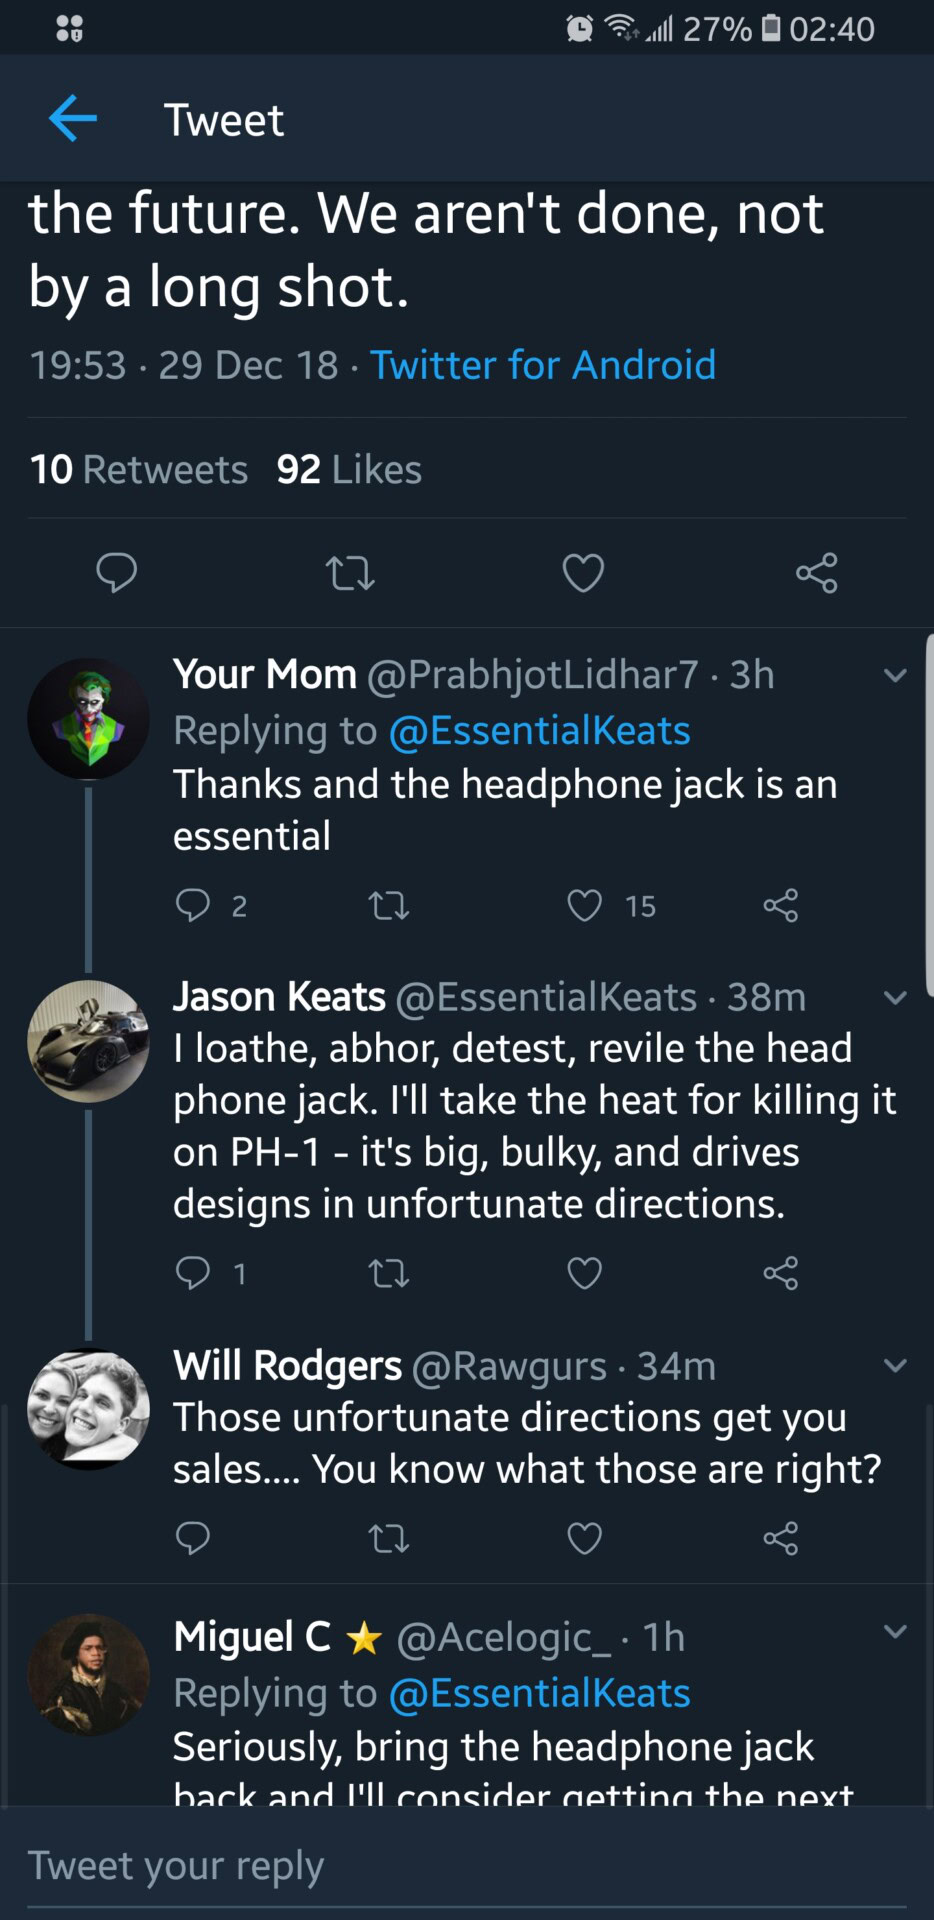Reply to Jason Keats' headphone jack tweet

click(192, 1273)
